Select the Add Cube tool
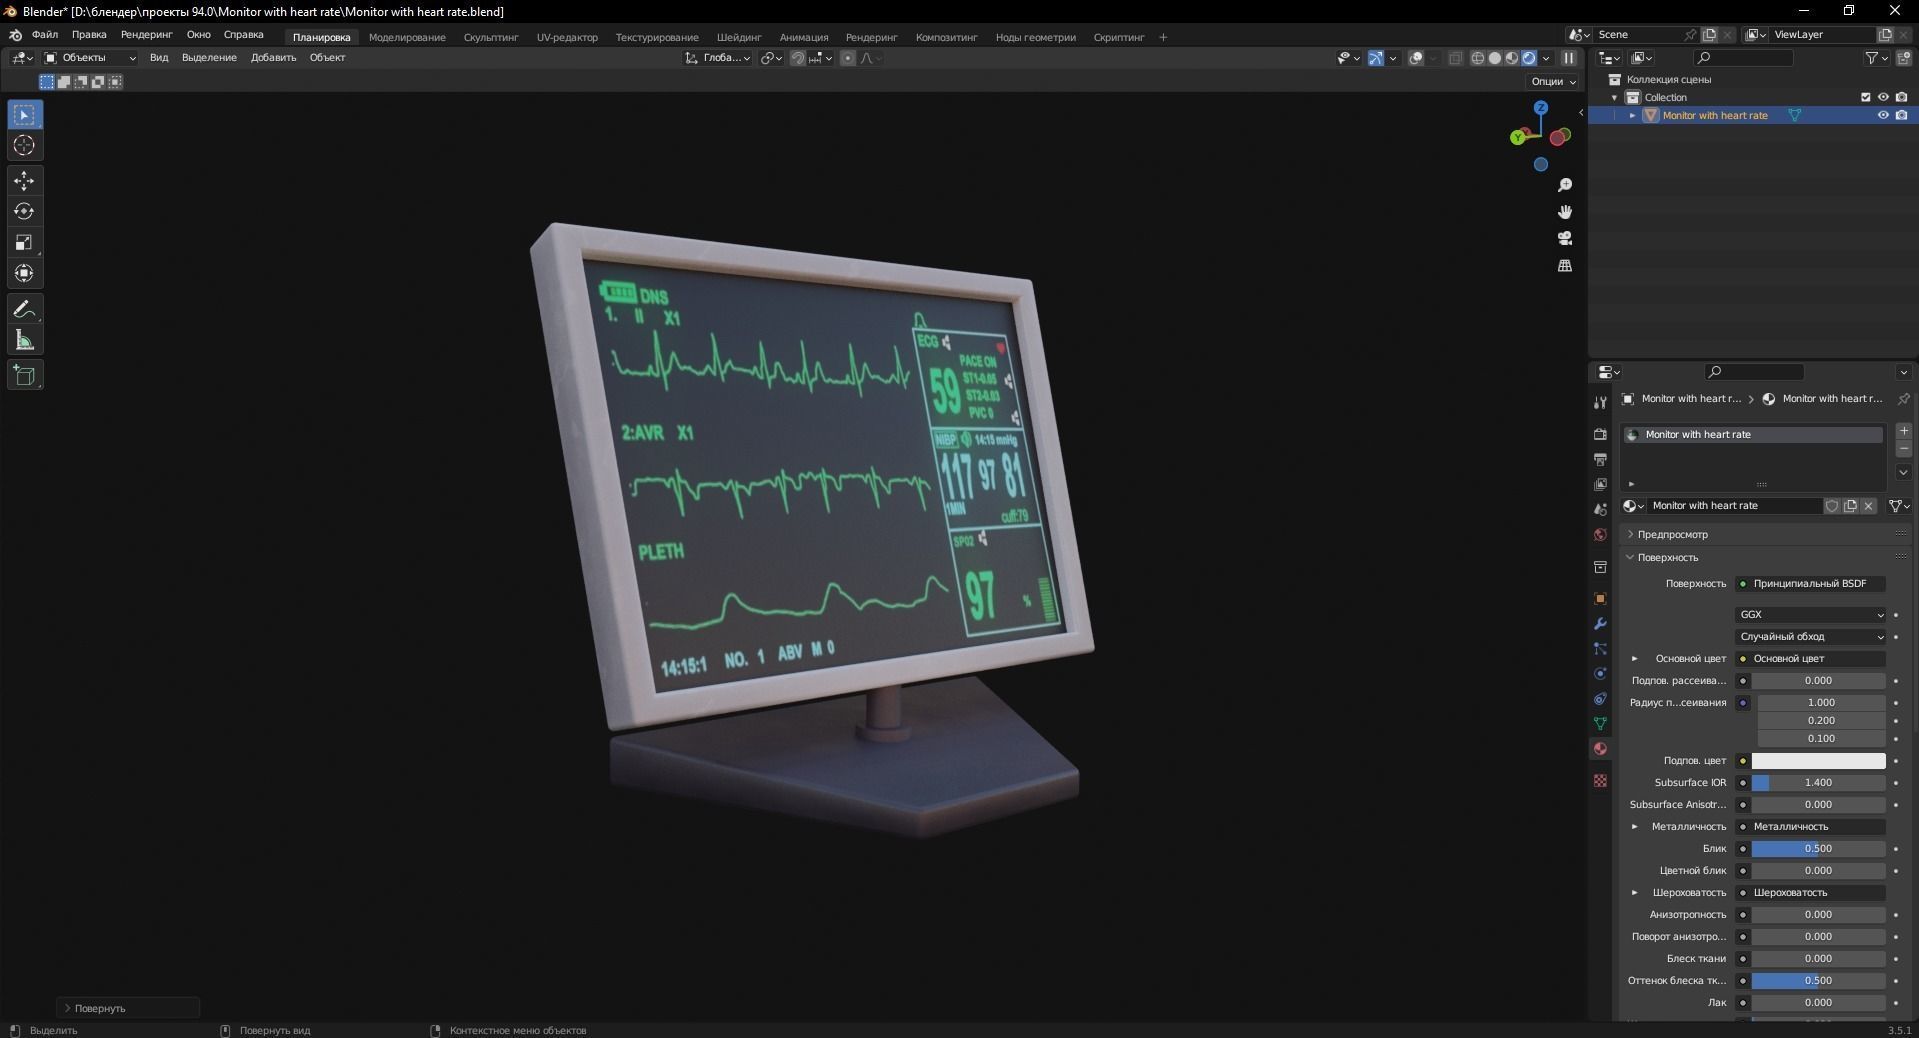The image size is (1919, 1038). (x=25, y=376)
